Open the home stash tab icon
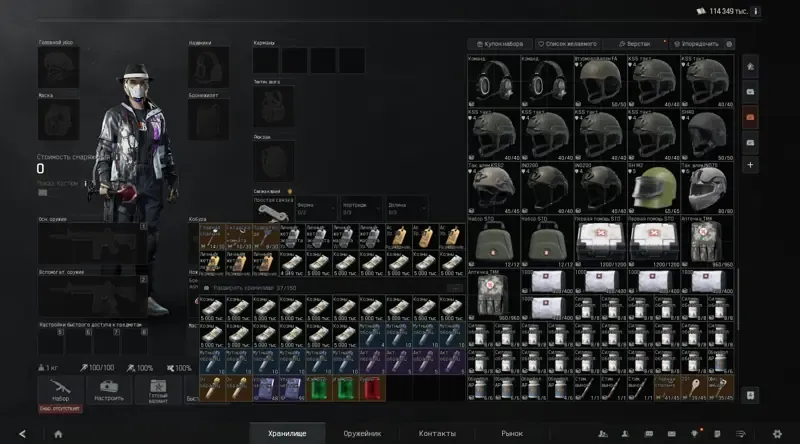800x444 pixels. coord(750,67)
